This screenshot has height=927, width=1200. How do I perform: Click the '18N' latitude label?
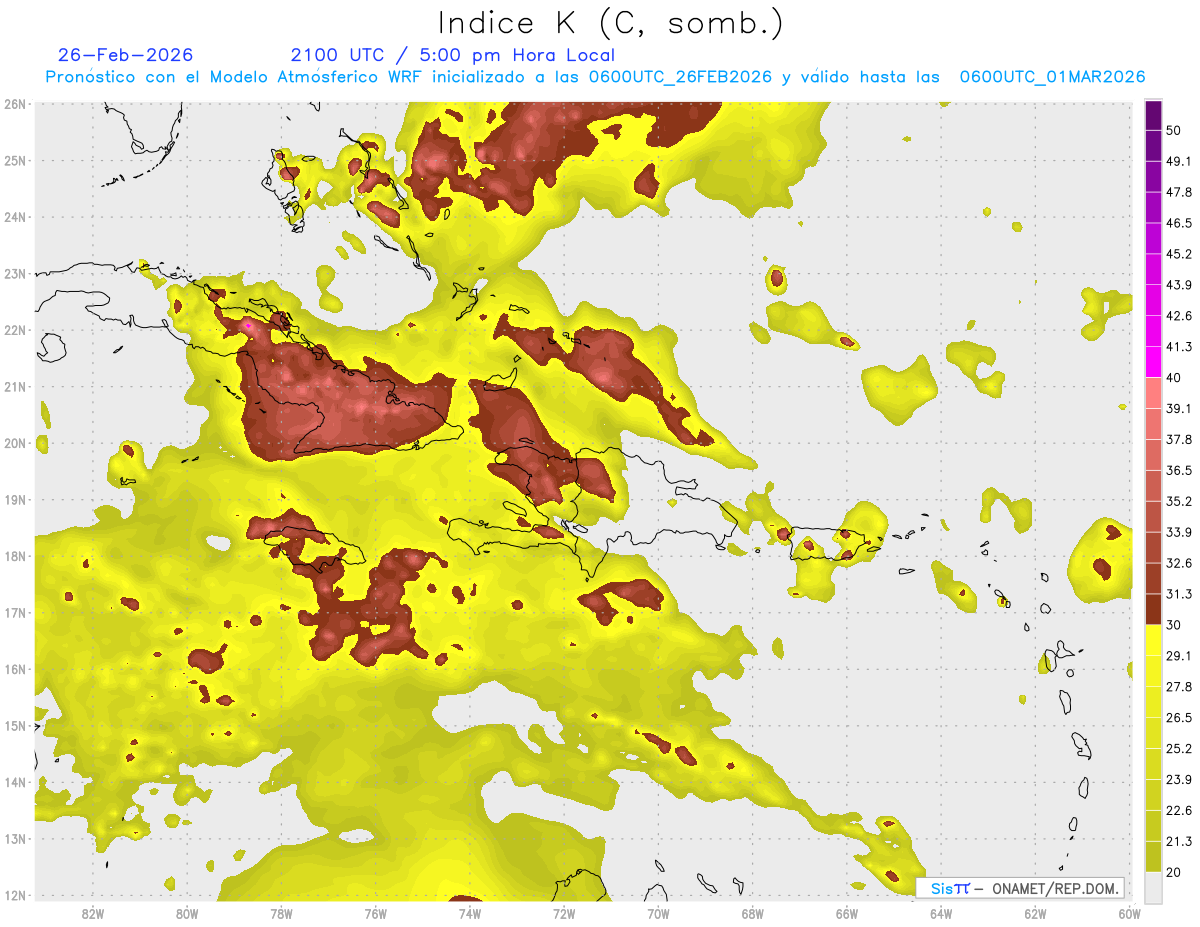[15, 556]
